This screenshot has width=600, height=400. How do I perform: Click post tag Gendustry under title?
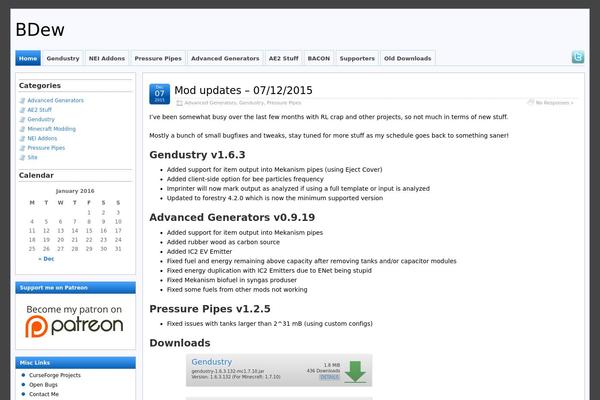coord(251,103)
